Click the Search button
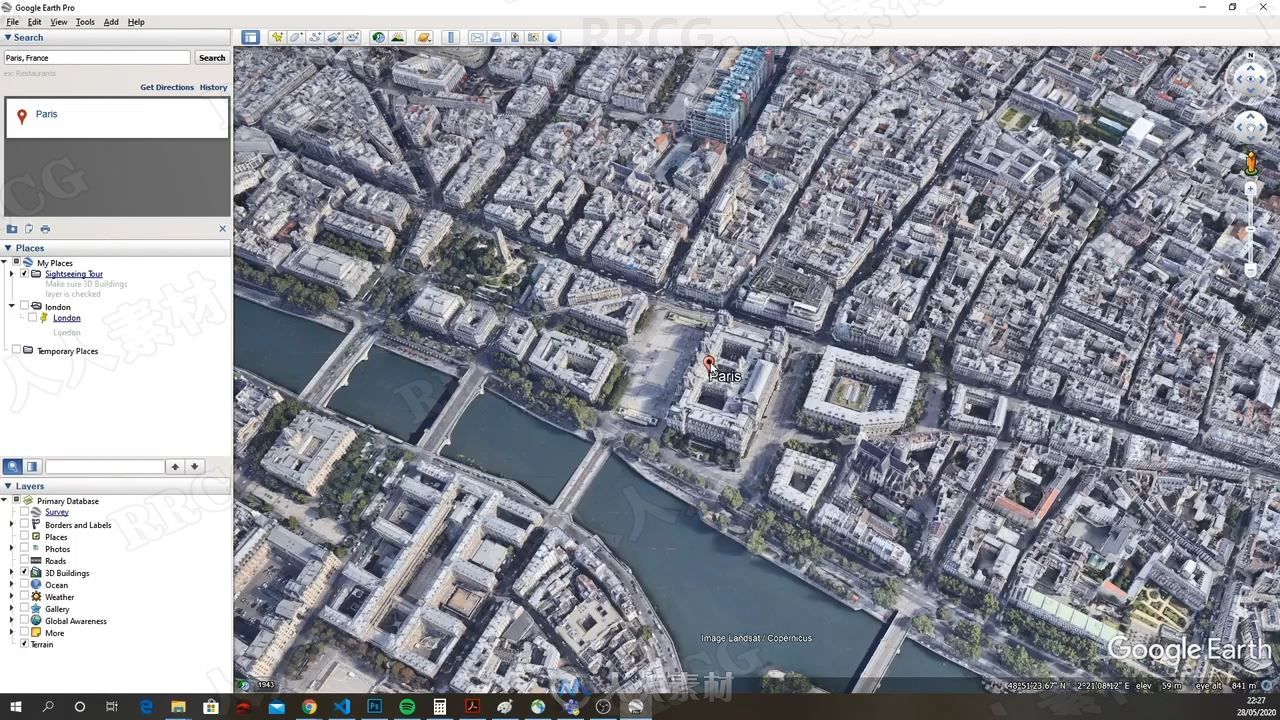The image size is (1280, 720). (x=212, y=58)
